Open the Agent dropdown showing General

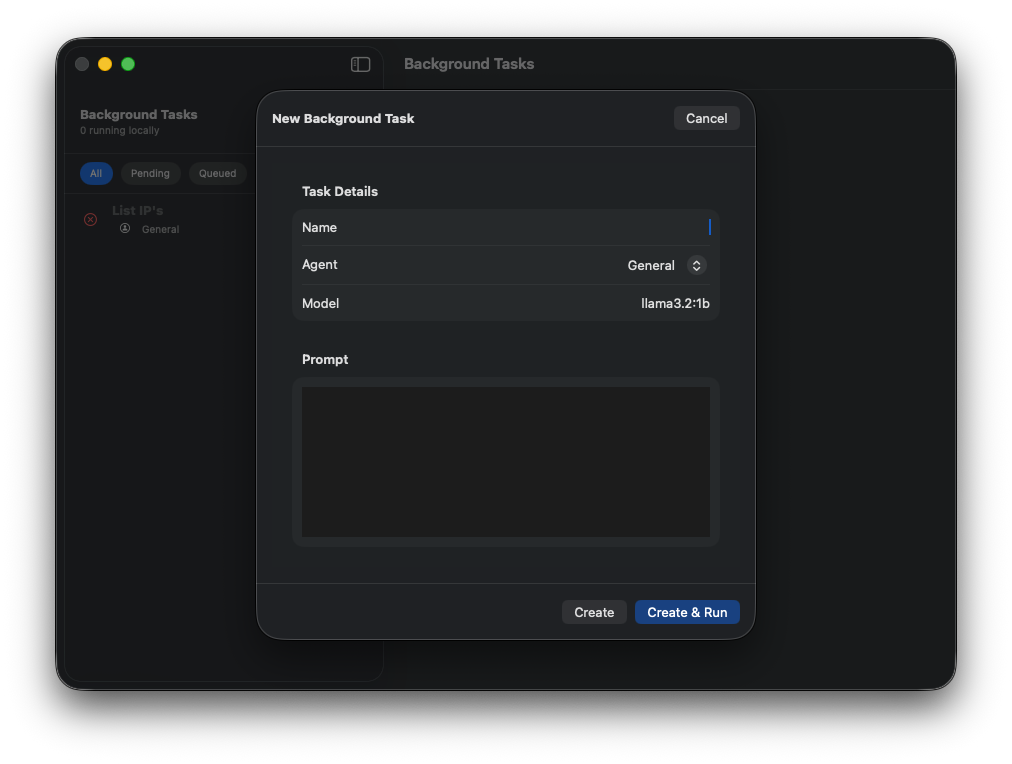[662, 265]
